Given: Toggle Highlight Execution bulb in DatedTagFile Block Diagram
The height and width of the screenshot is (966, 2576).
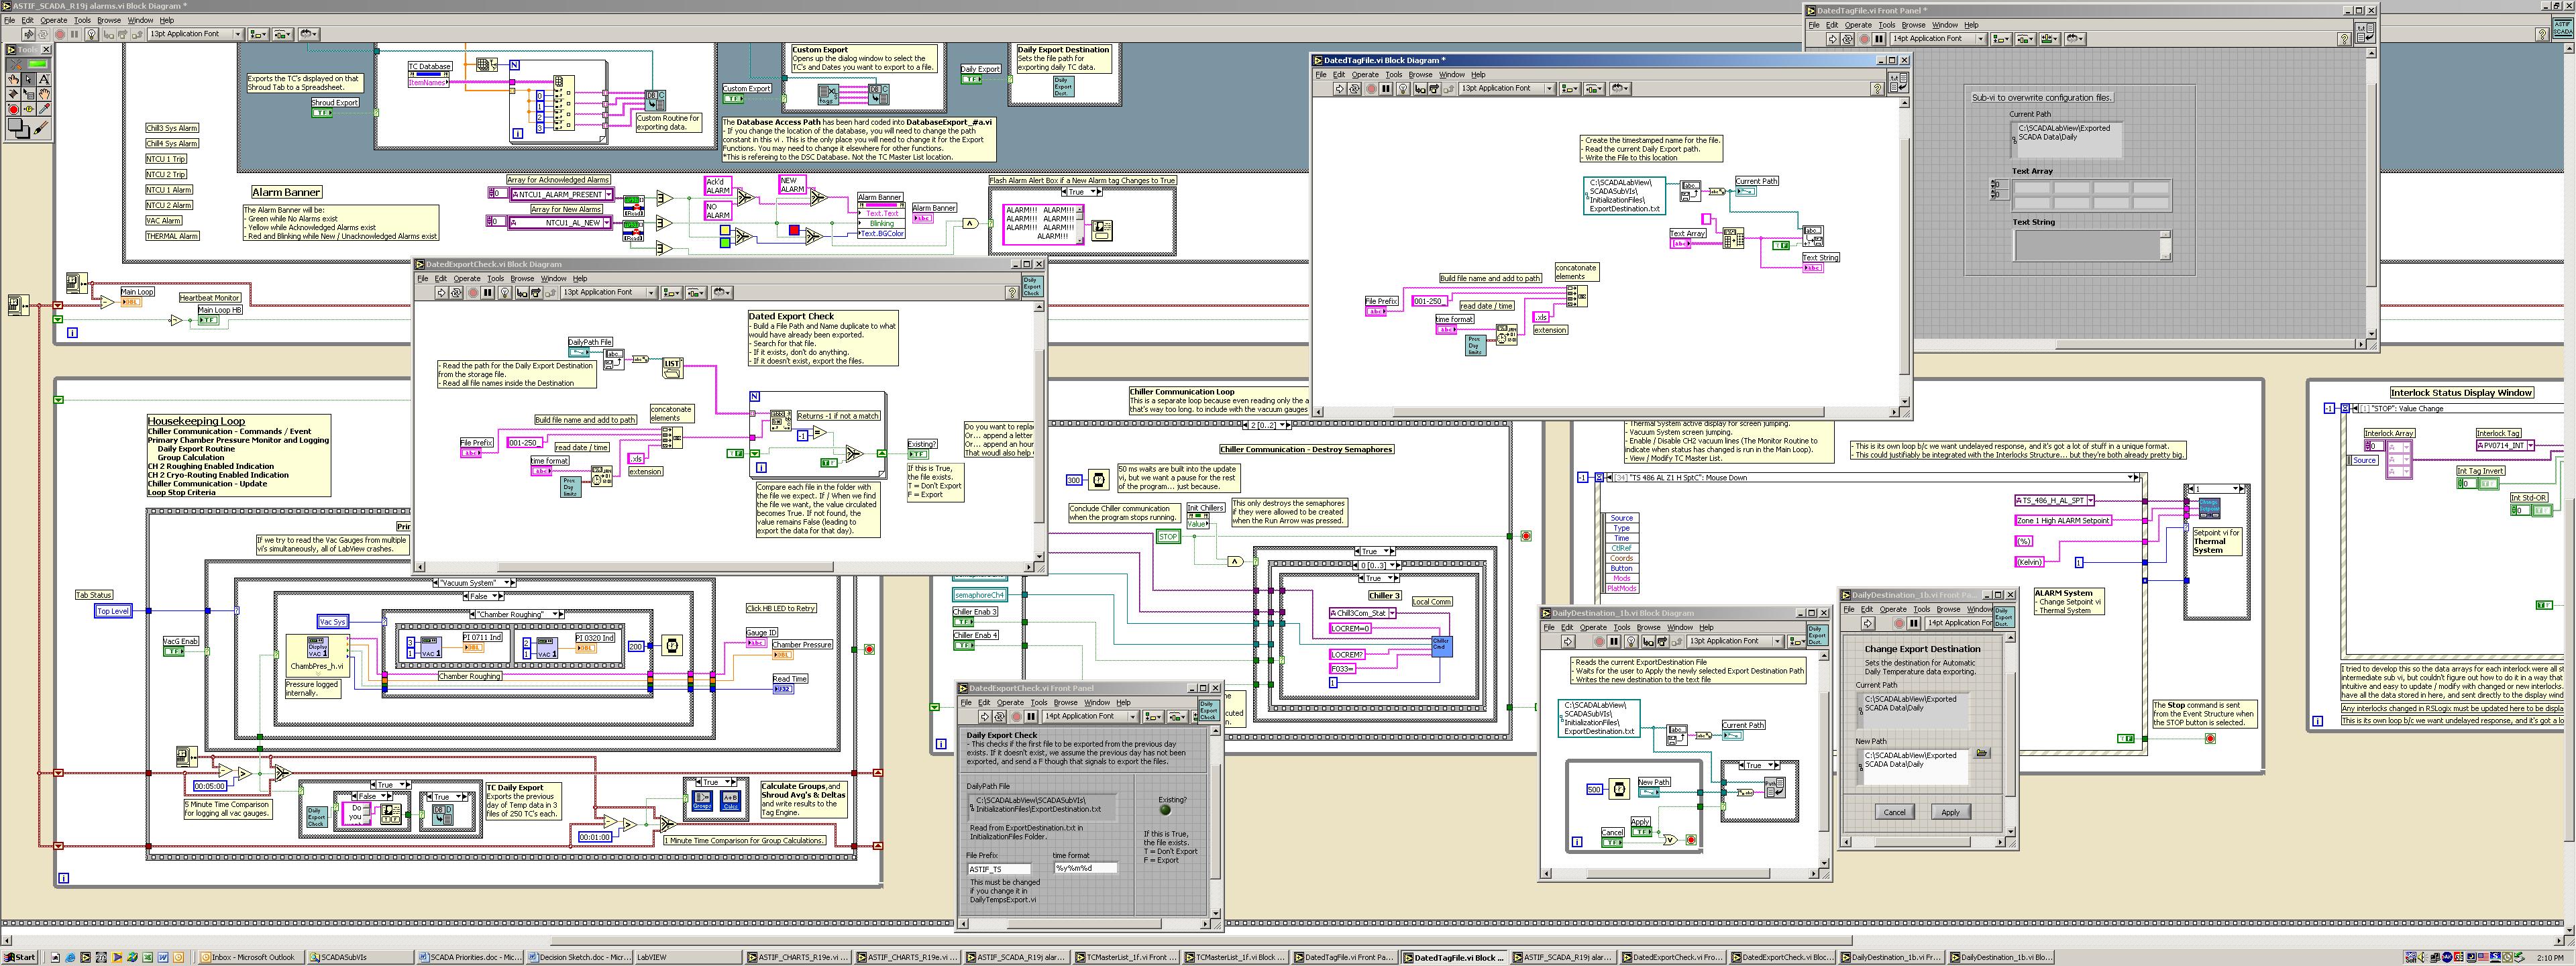Looking at the screenshot, I should [x=1404, y=89].
